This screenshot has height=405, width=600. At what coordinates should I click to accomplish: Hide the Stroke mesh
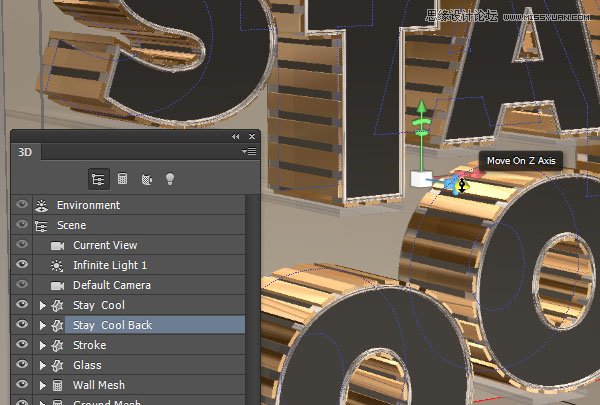pos(22,344)
